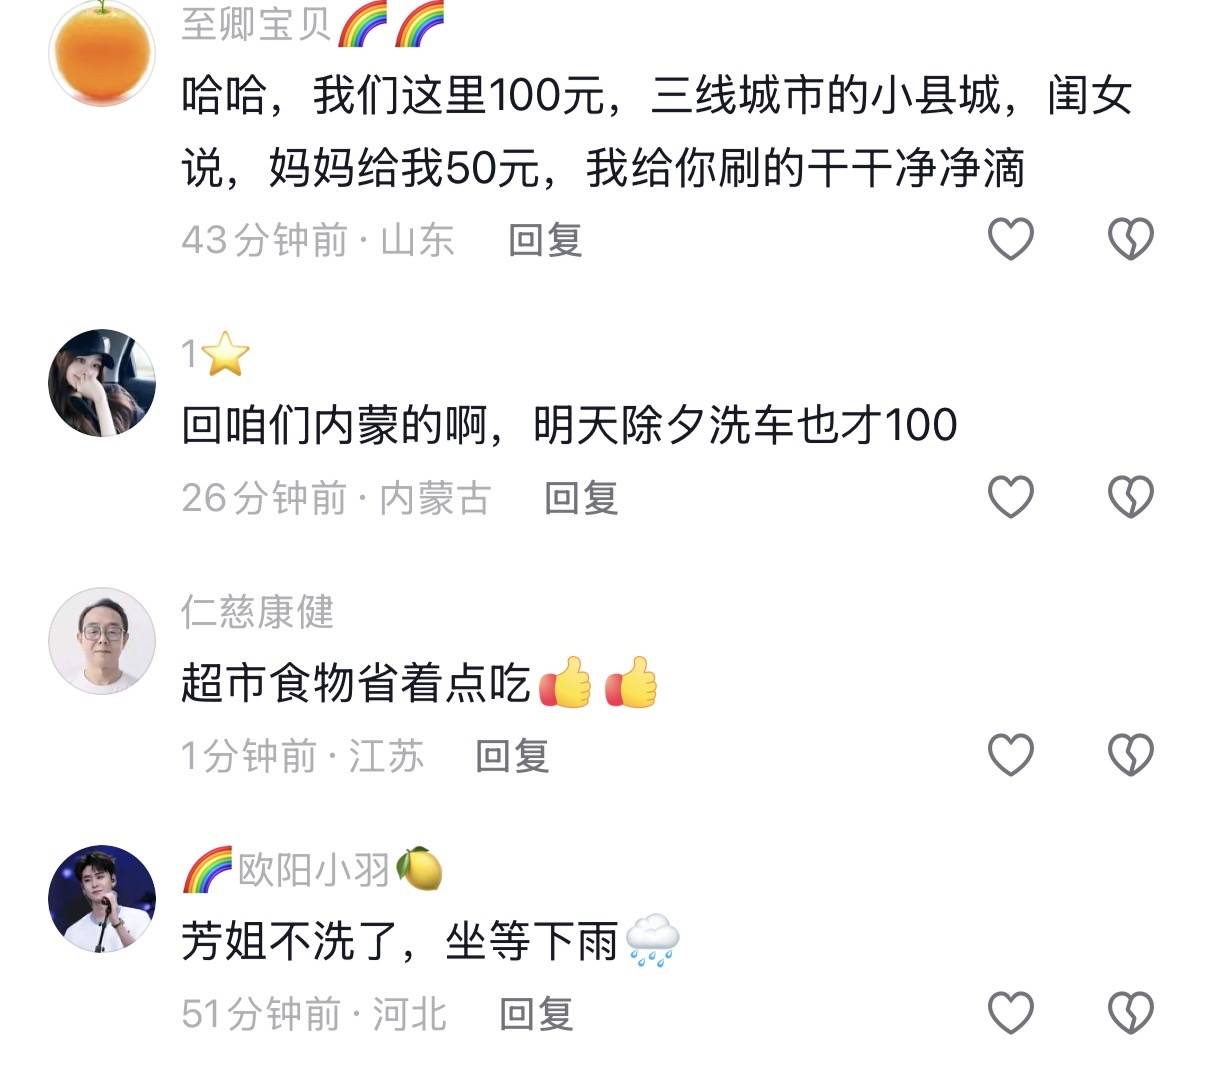This screenshot has width=1206, height=1085.
Task: Reply to the 51分钟前 河北 comment
Action: pos(536,1014)
